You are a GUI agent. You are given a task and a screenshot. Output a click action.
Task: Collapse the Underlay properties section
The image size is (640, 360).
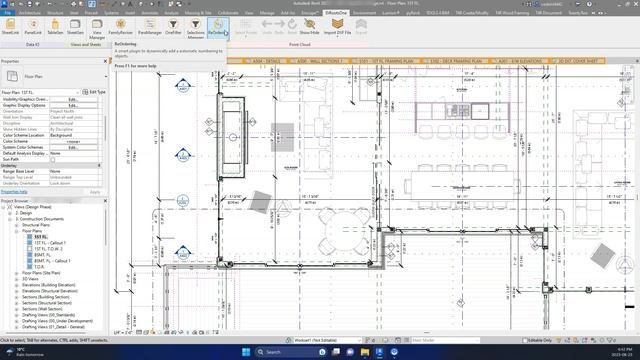click(x=99, y=166)
